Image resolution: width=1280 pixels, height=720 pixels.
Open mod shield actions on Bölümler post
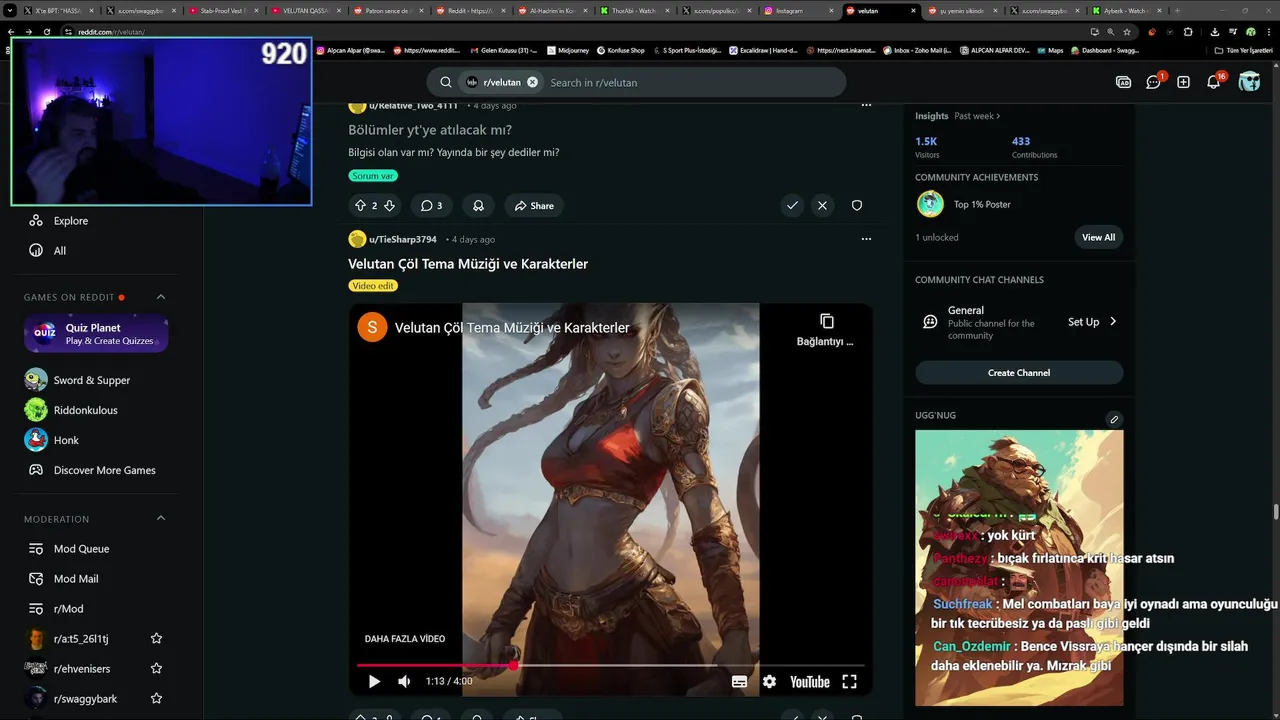click(x=857, y=205)
